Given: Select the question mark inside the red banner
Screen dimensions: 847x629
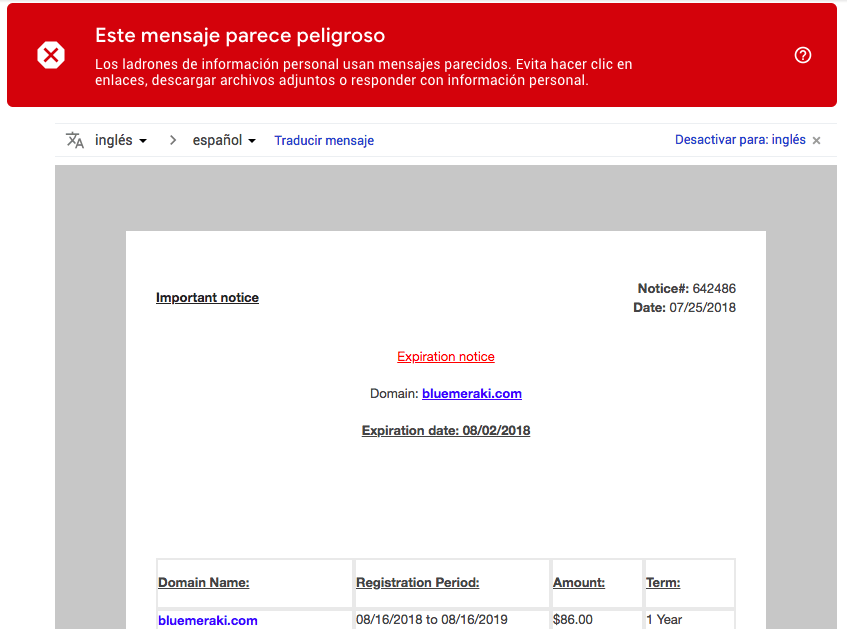Looking at the screenshot, I should (803, 55).
